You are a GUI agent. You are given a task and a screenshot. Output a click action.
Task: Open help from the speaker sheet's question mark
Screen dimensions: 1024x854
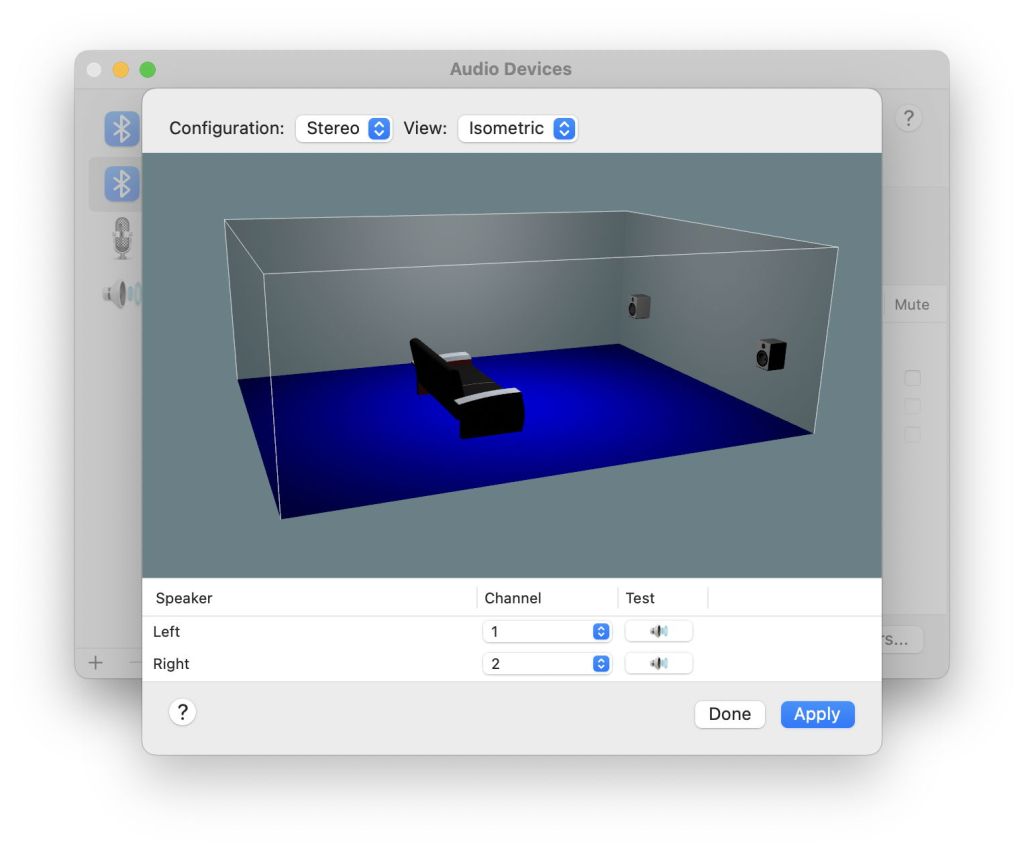182,712
